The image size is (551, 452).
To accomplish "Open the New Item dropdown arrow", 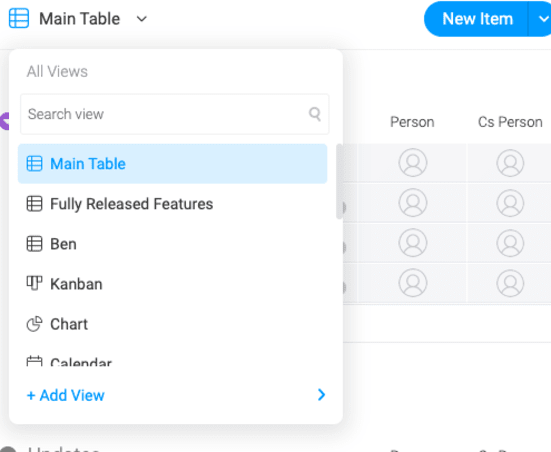I will click(543, 19).
